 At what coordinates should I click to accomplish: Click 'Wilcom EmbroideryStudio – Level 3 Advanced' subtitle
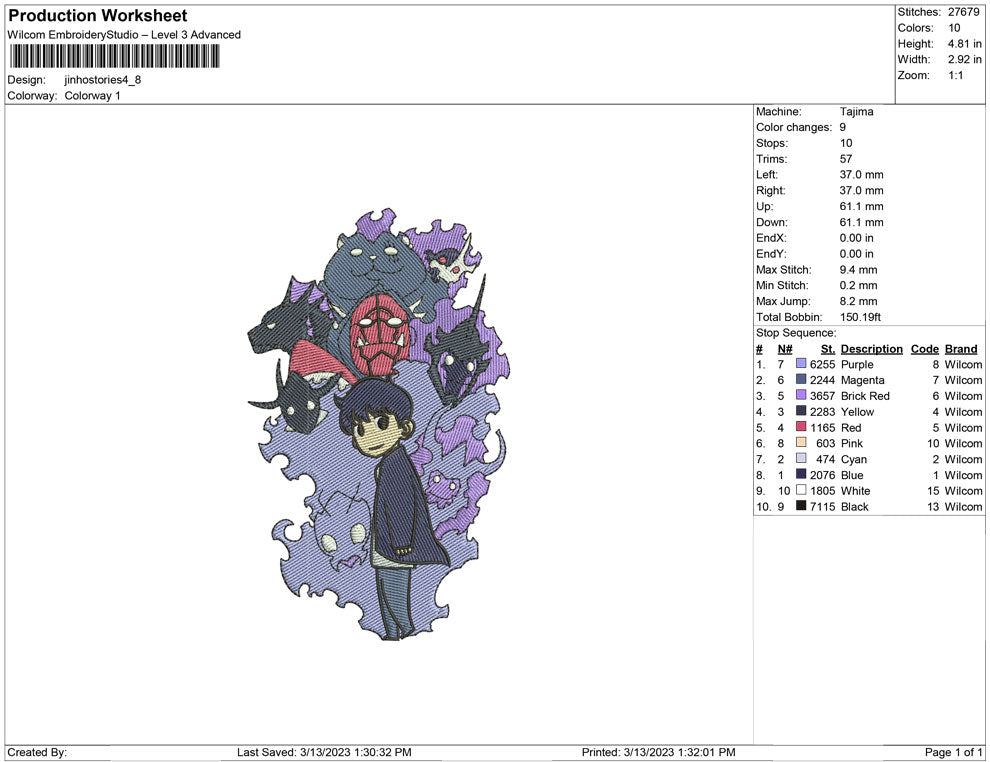(124, 35)
